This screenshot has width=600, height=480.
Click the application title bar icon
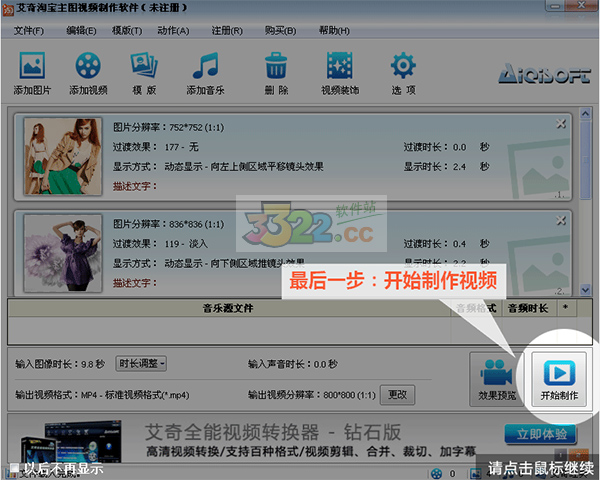tap(8, 10)
